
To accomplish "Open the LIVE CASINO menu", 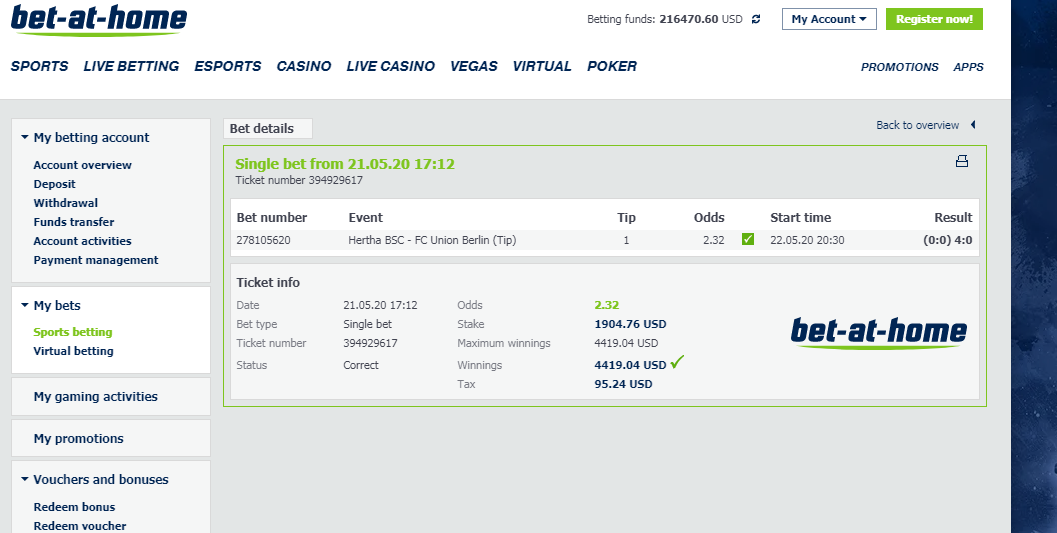I will point(391,66).
